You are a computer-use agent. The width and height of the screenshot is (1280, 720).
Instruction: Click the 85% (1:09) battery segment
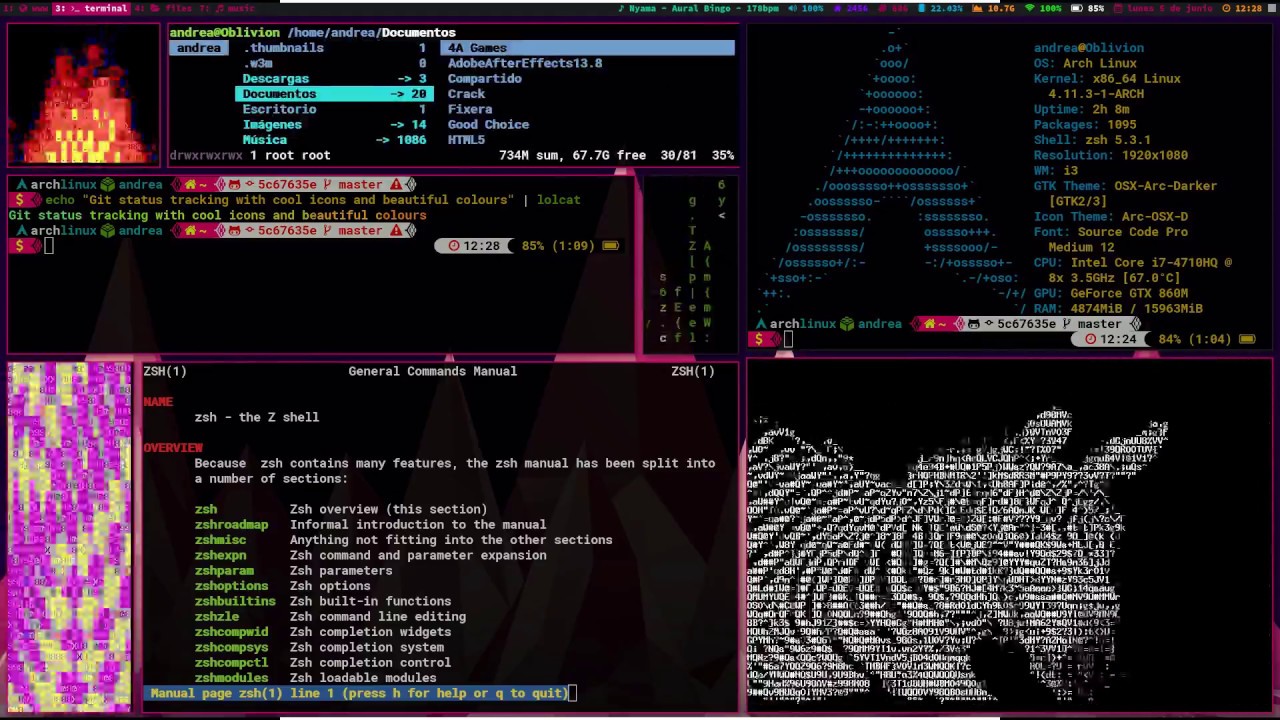(x=569, y=246)
